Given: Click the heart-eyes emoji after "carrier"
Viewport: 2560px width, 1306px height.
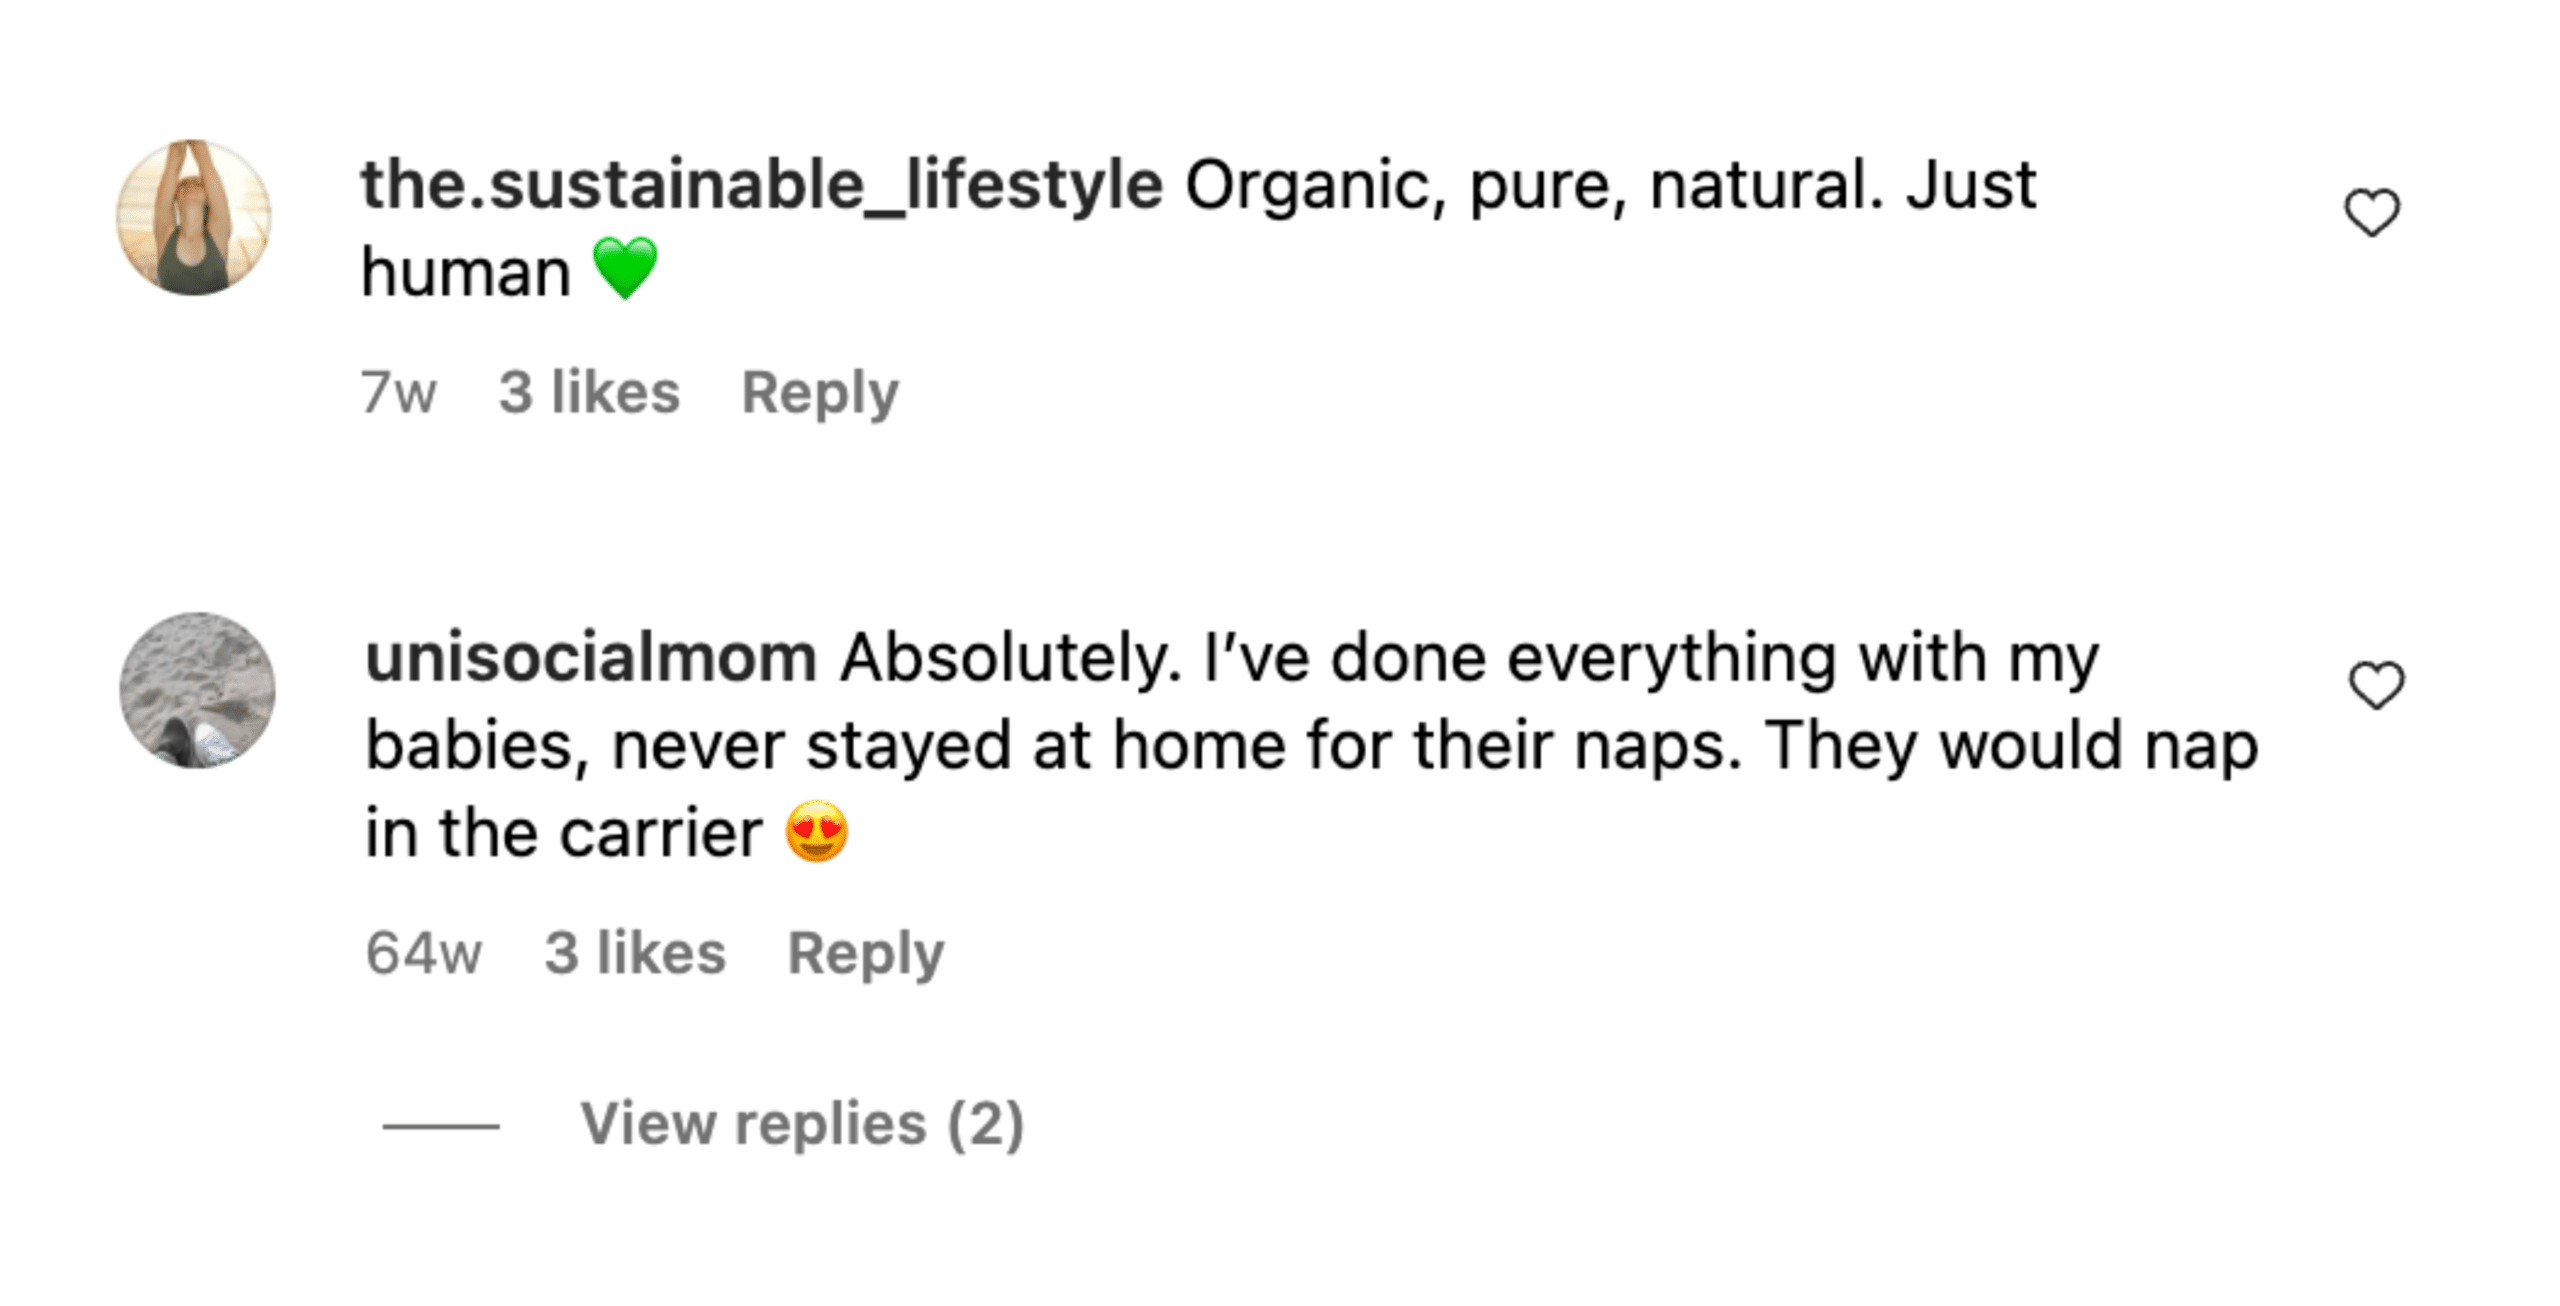Looking at the screenshot, I should click(x=817, y=831).
